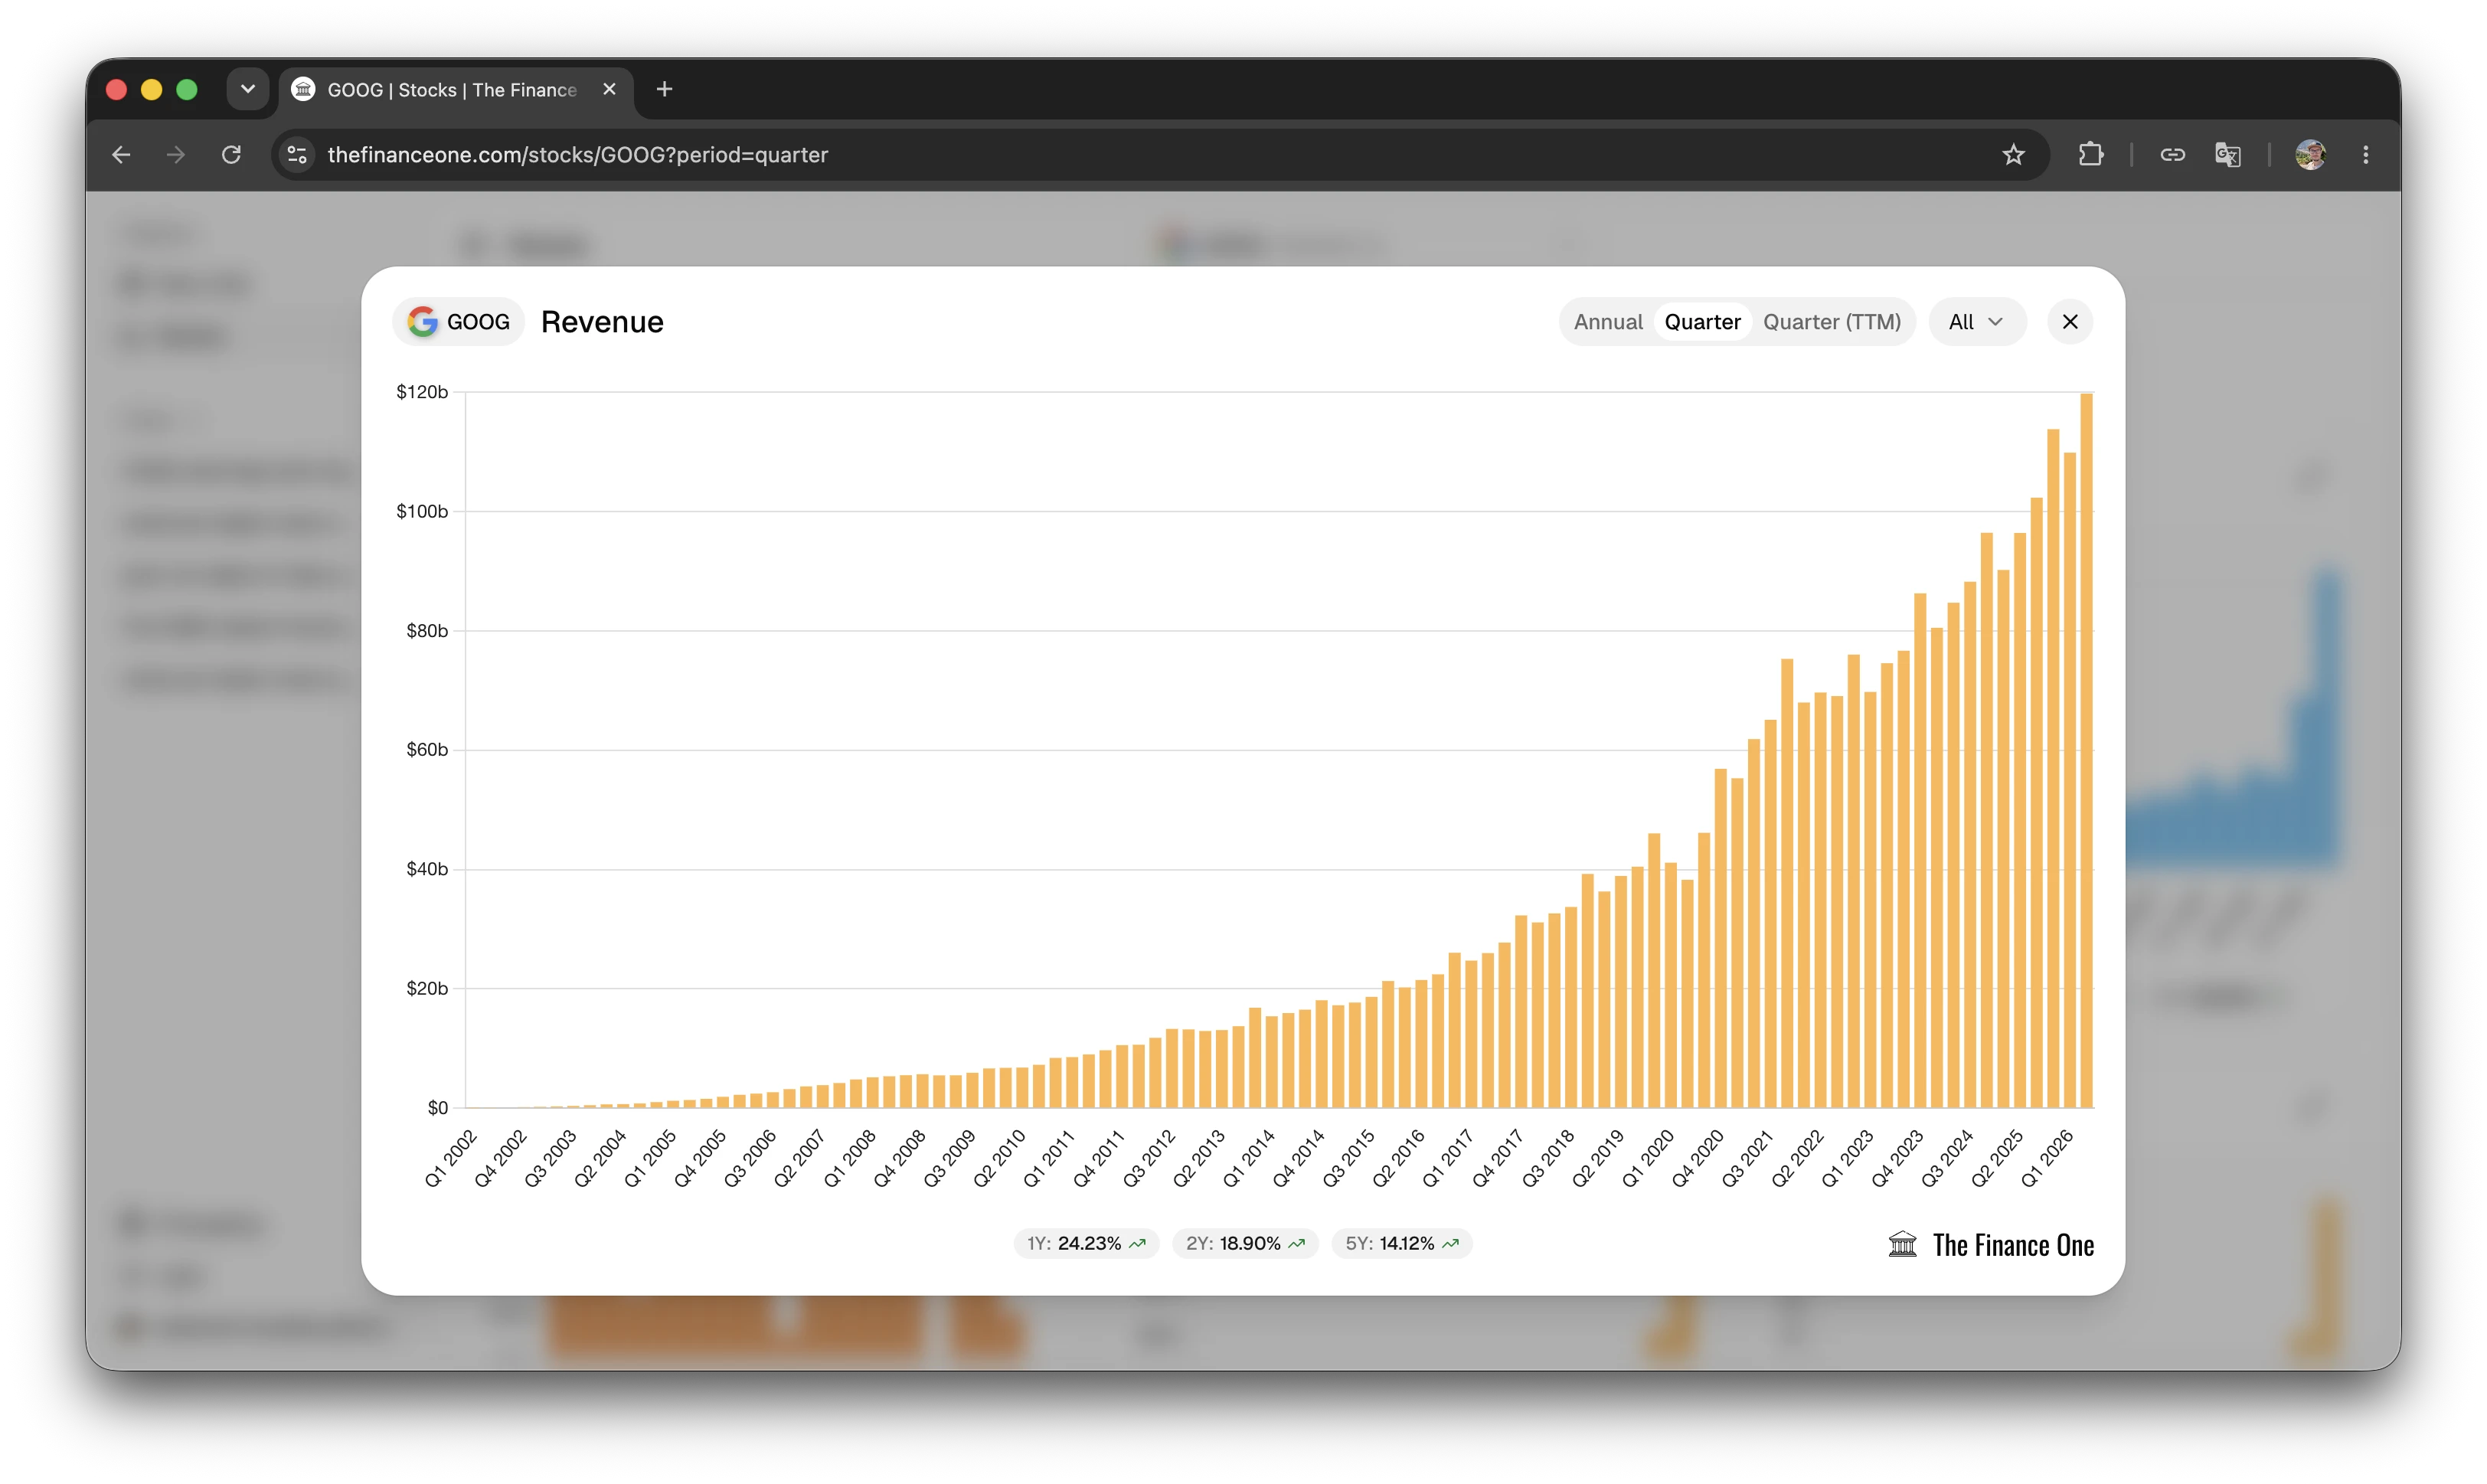Select the GOOG Stocks browser tab
Screen dimensions: 2487x1484
coord(455,90)
